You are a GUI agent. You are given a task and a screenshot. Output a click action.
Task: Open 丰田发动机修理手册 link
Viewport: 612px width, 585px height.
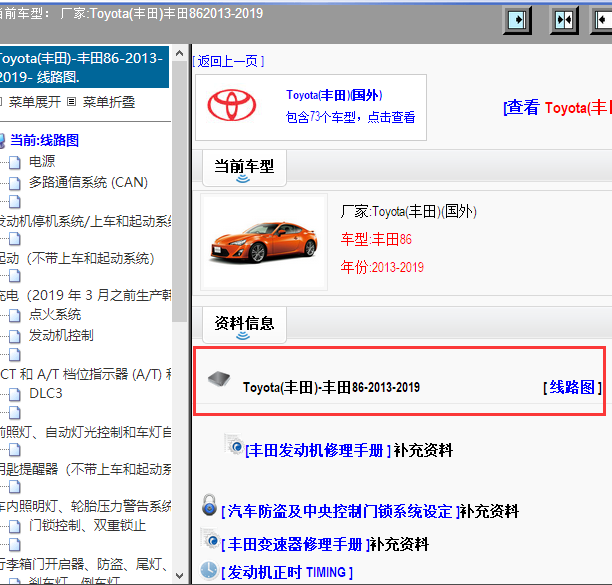click(318, 450)
